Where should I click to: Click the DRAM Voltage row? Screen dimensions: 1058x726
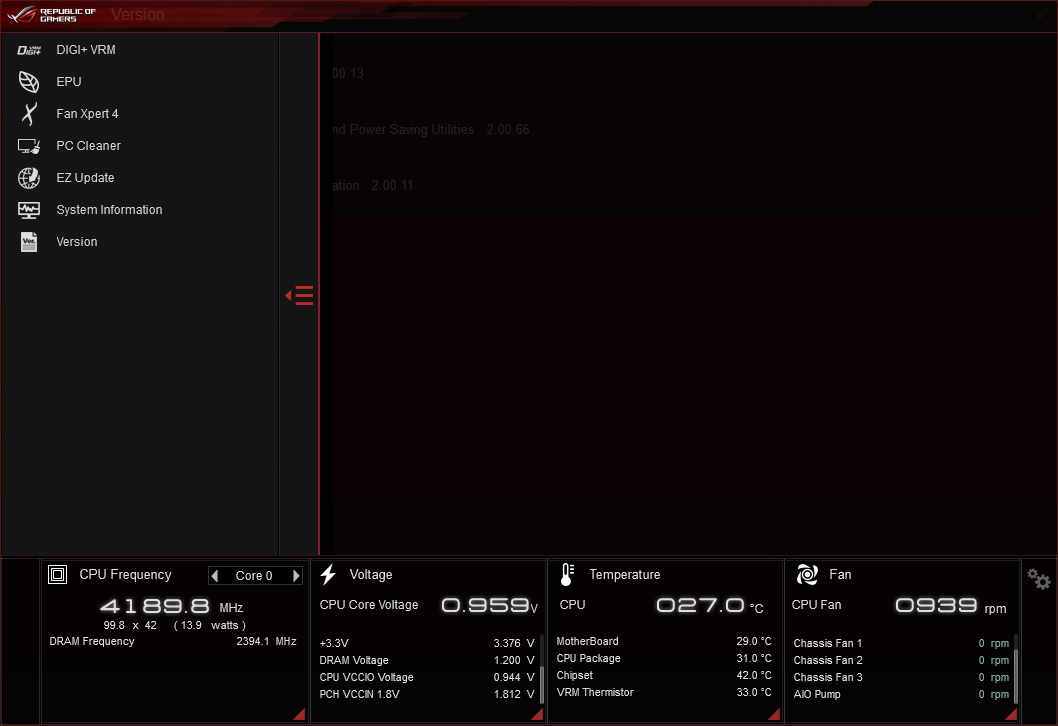[427, 660]
